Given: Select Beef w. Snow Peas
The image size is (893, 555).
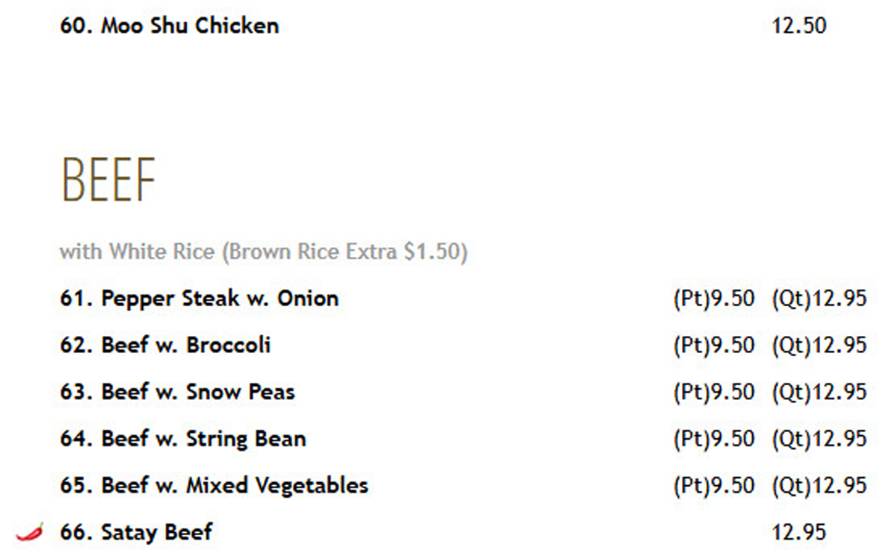Looking at the screenshot, I should [x=178, y=392].
